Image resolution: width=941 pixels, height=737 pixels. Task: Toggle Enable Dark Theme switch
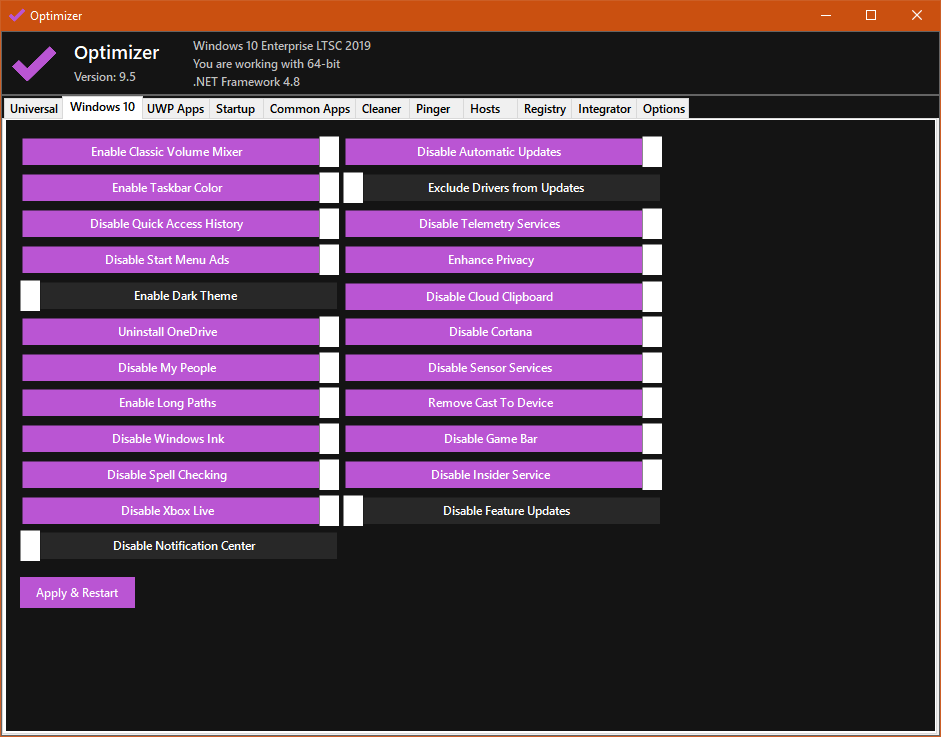179,296
